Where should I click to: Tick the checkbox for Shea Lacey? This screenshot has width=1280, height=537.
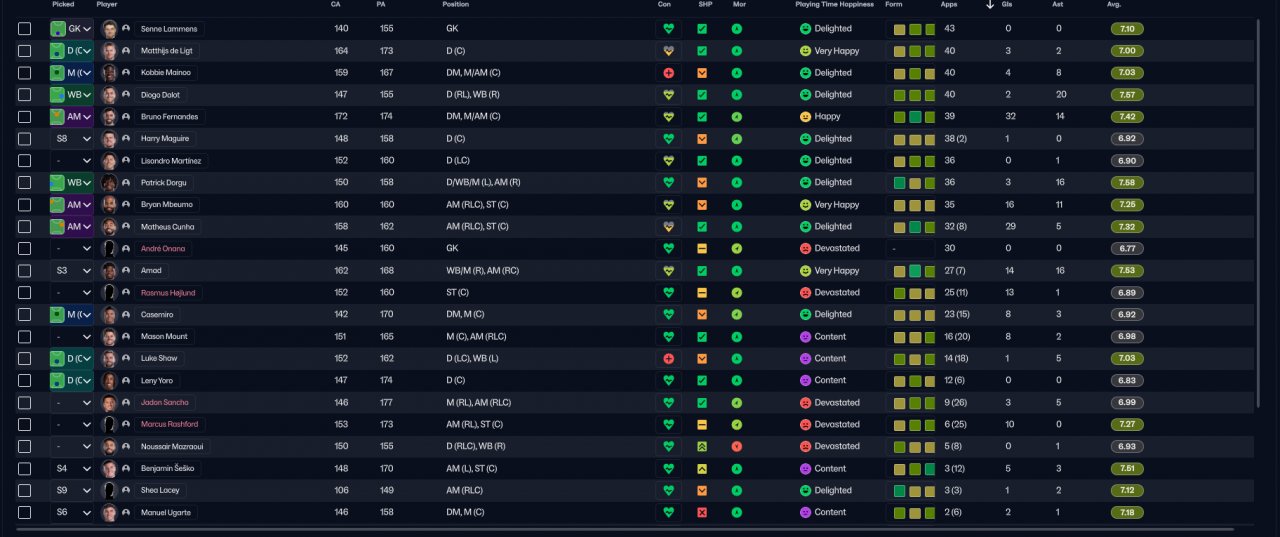click(x=24, y=491)
